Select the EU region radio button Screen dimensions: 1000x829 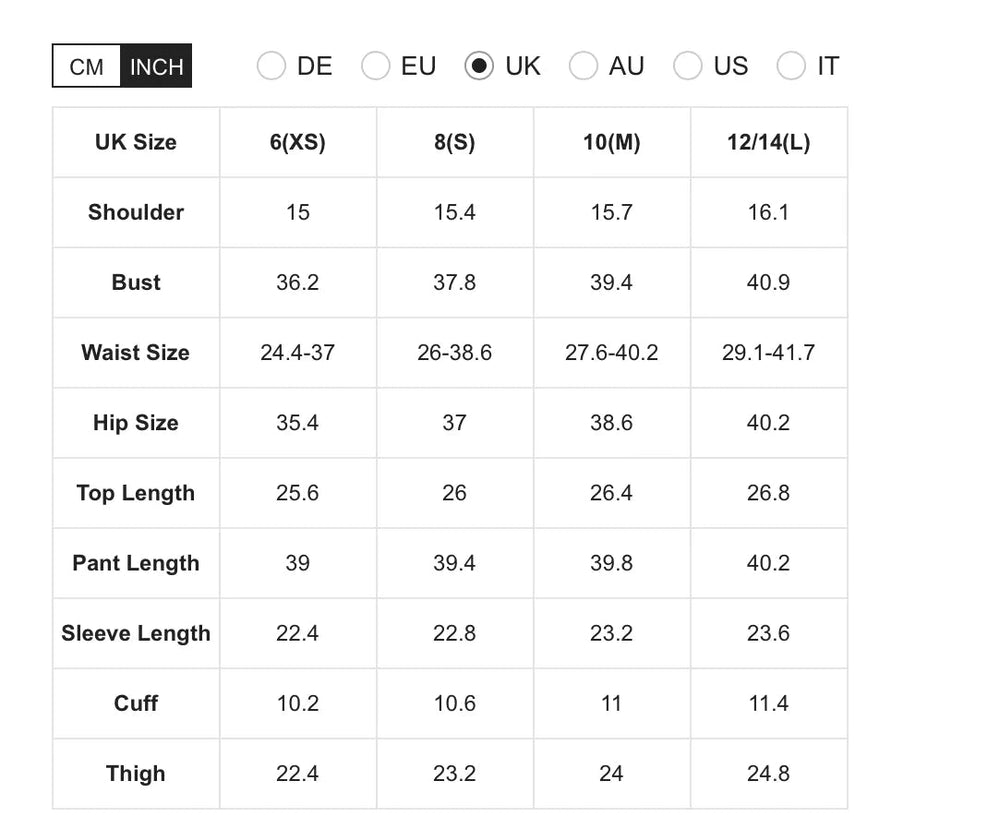pos(376,65)
